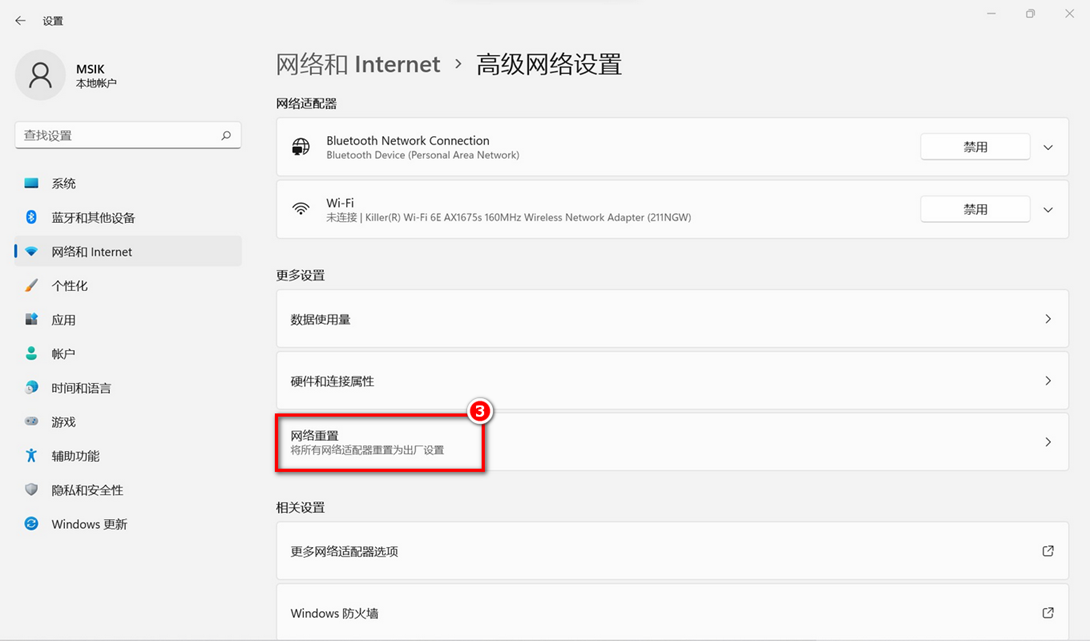Click the back arrow icon in title bar
1090x641 pixels.
pos(20,21)
